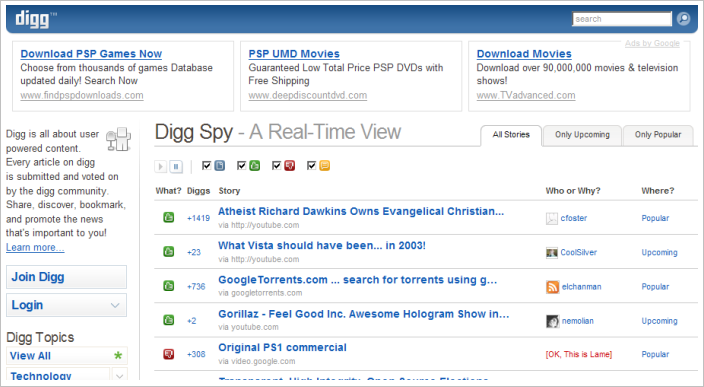
Task: Click the digg logo in header
Action: 36,19
